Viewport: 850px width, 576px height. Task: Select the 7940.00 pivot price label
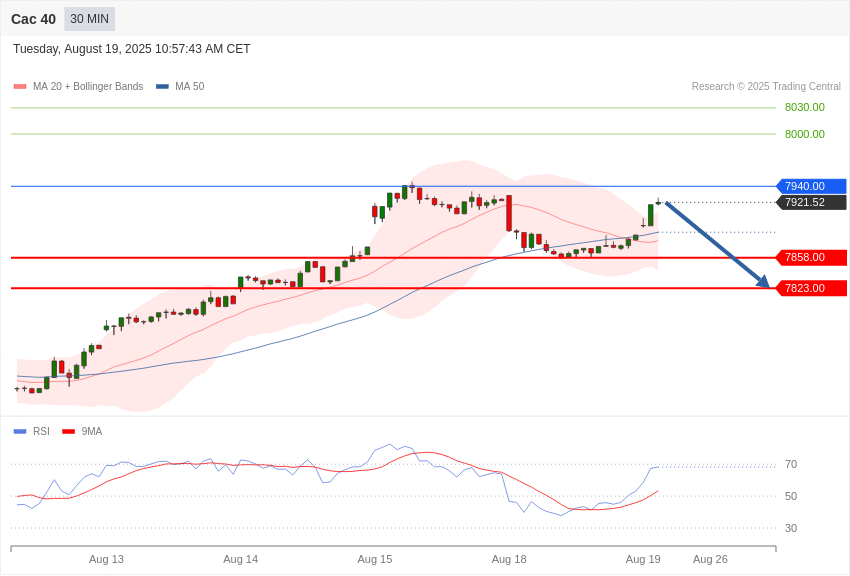pyautogui.click(x=812, y=186)
